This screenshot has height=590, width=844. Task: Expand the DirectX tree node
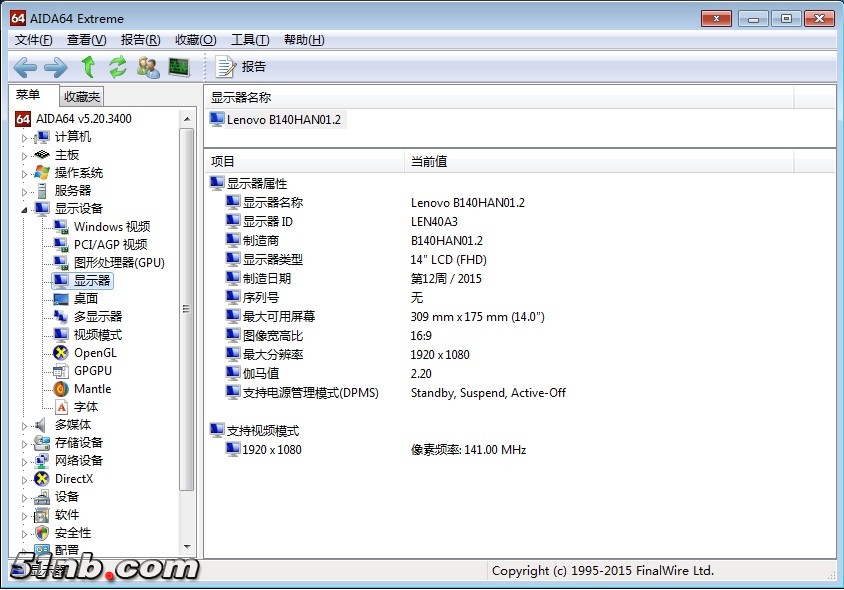25,479
